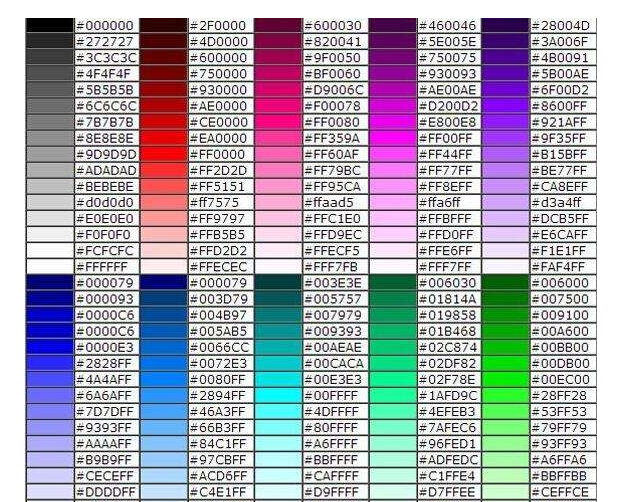Select the #6A6AFF hex code text
This screenshot has height=502, width=621.
(104, 396)
